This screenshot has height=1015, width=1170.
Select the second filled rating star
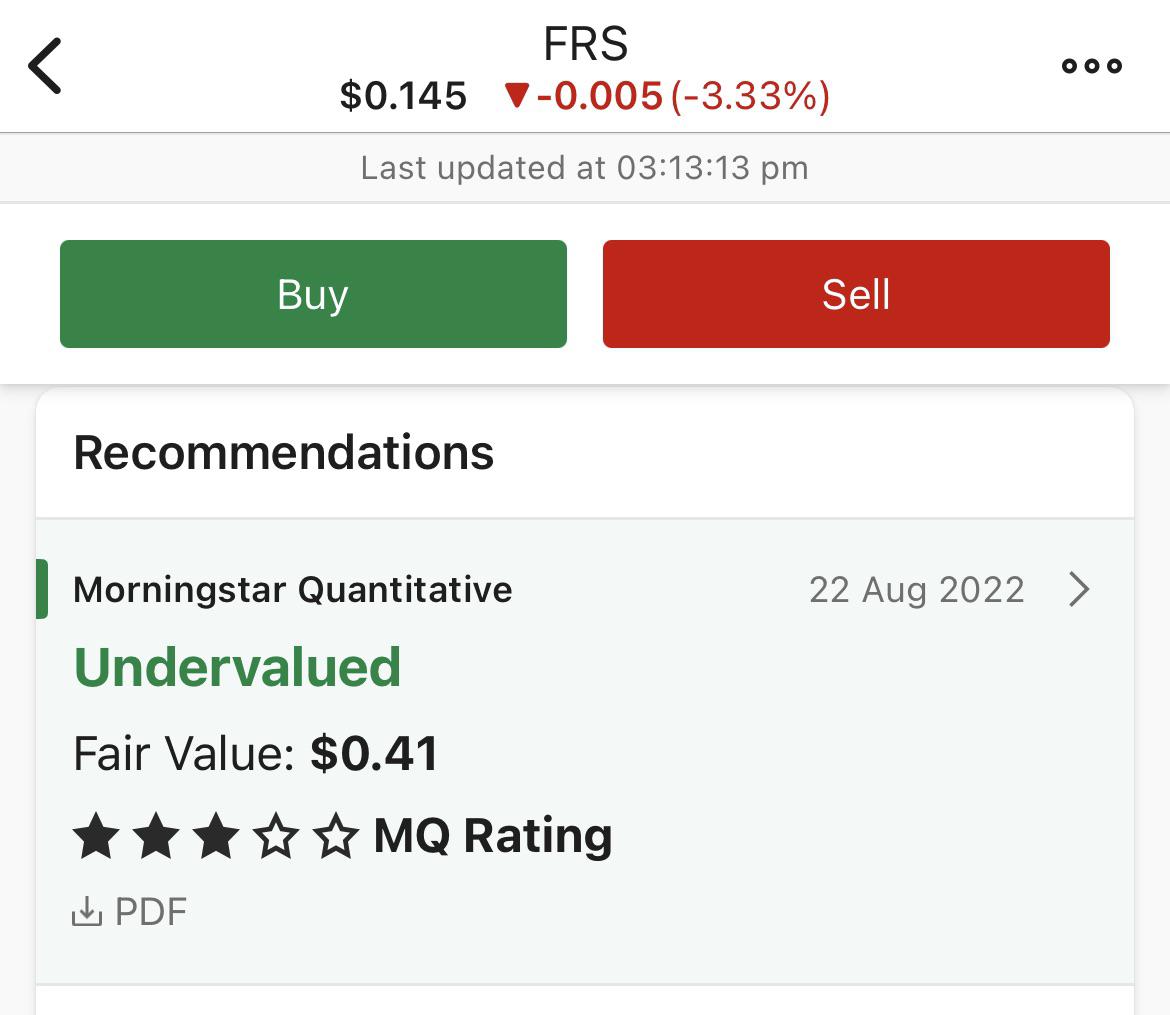(x=158, y=836)
